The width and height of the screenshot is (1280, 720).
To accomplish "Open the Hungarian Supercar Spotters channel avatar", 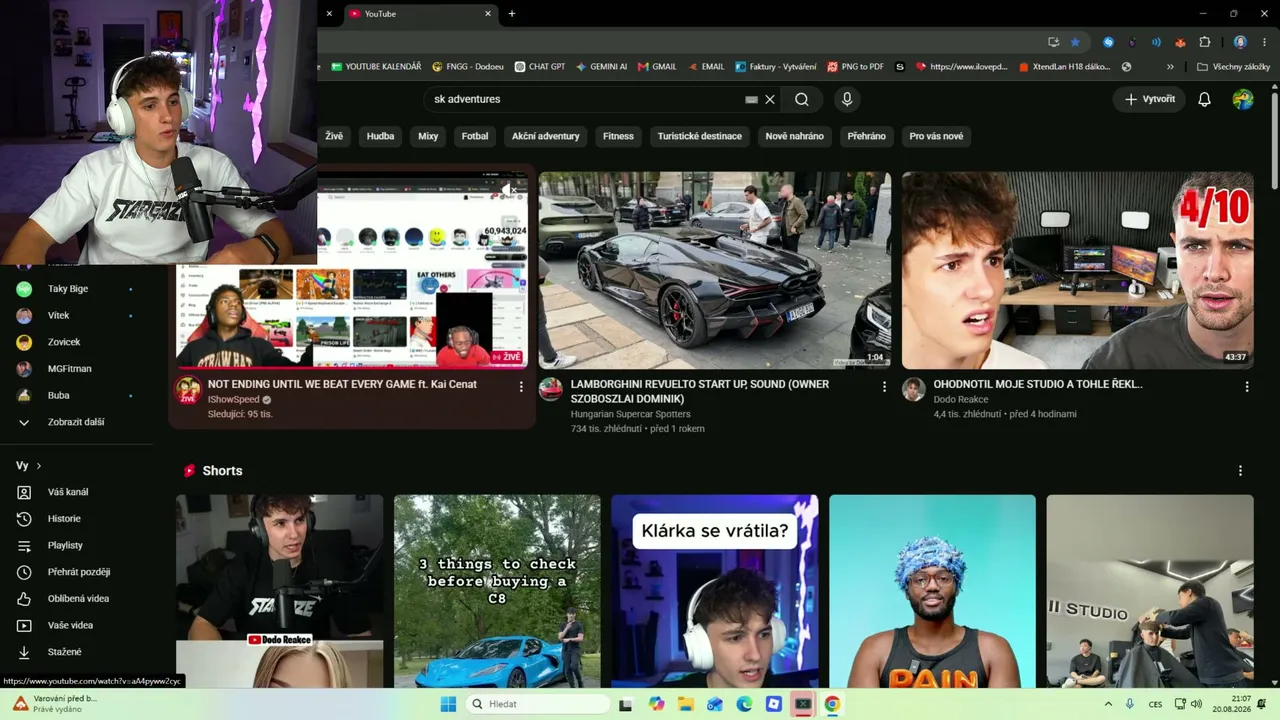I will (551, 390).
